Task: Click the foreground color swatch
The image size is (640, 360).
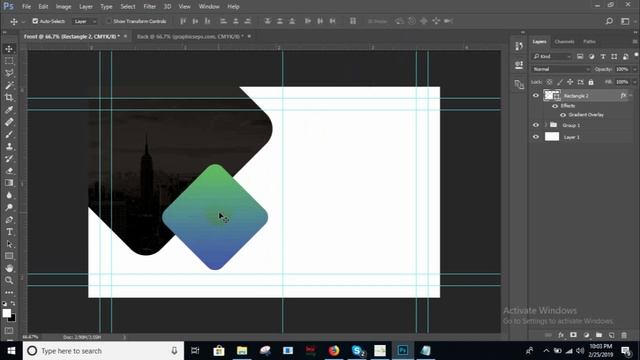Action: click(7, 313)
